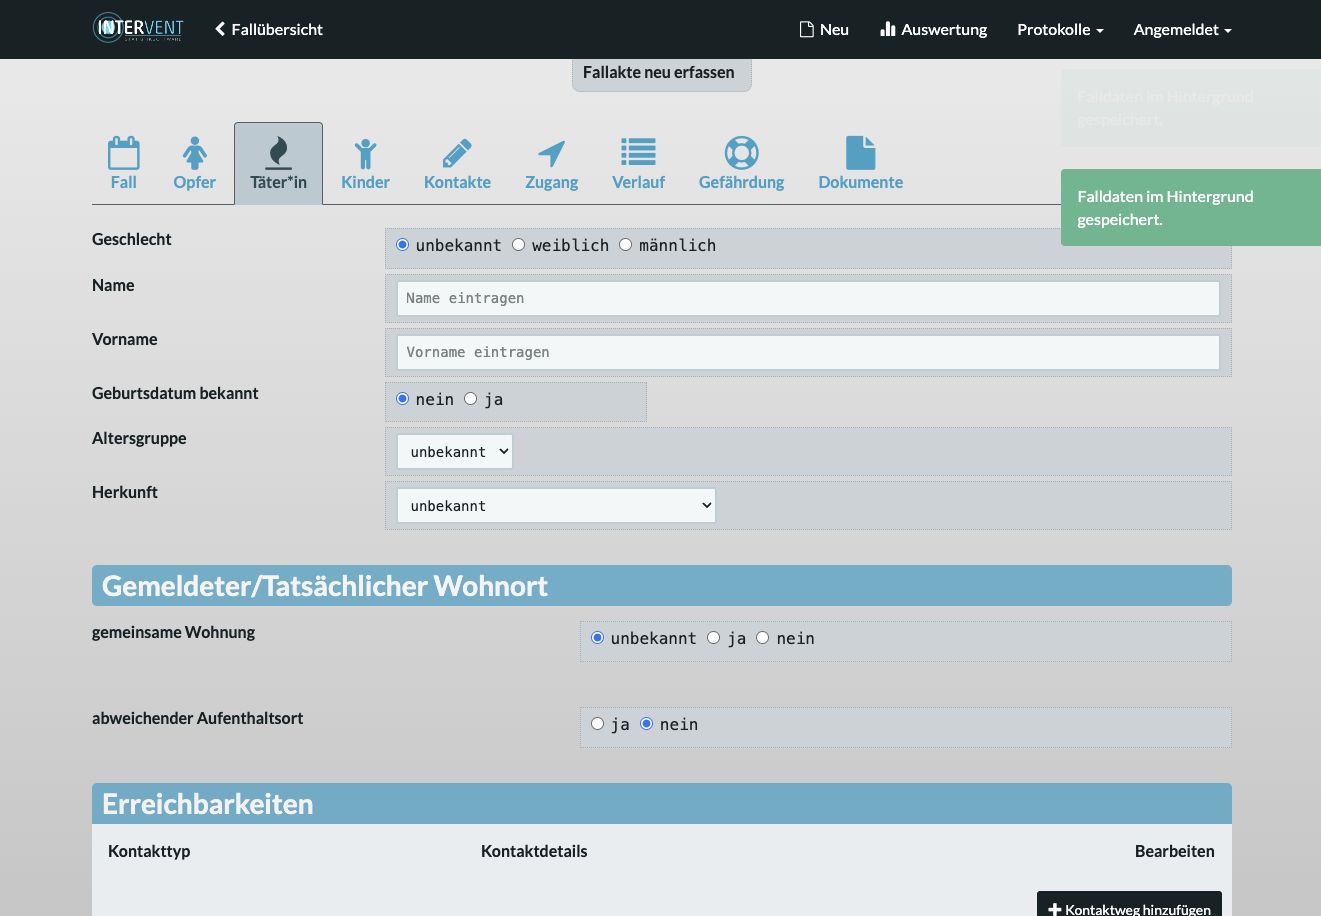Click the Geschlecht field label
The image size is (1321, 916).
click(132, 239)
